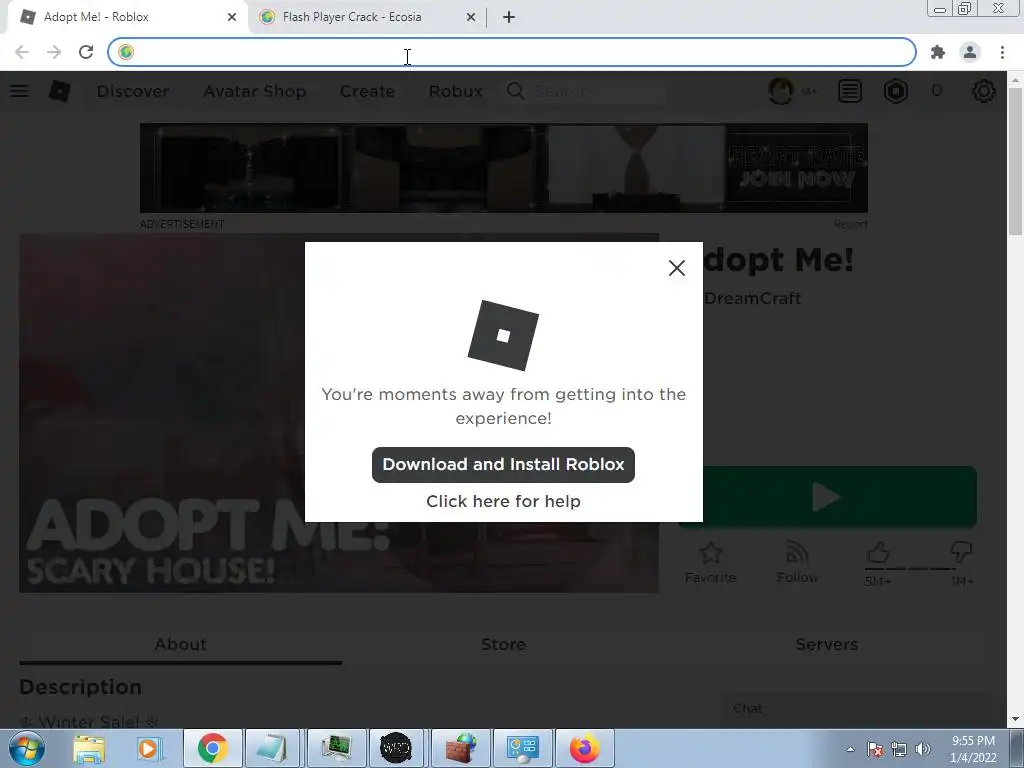Open the taskbar clock showing 9:55 PM
Image resolution: width=1024 pixels, height=768 pixels.
point(973,749)
